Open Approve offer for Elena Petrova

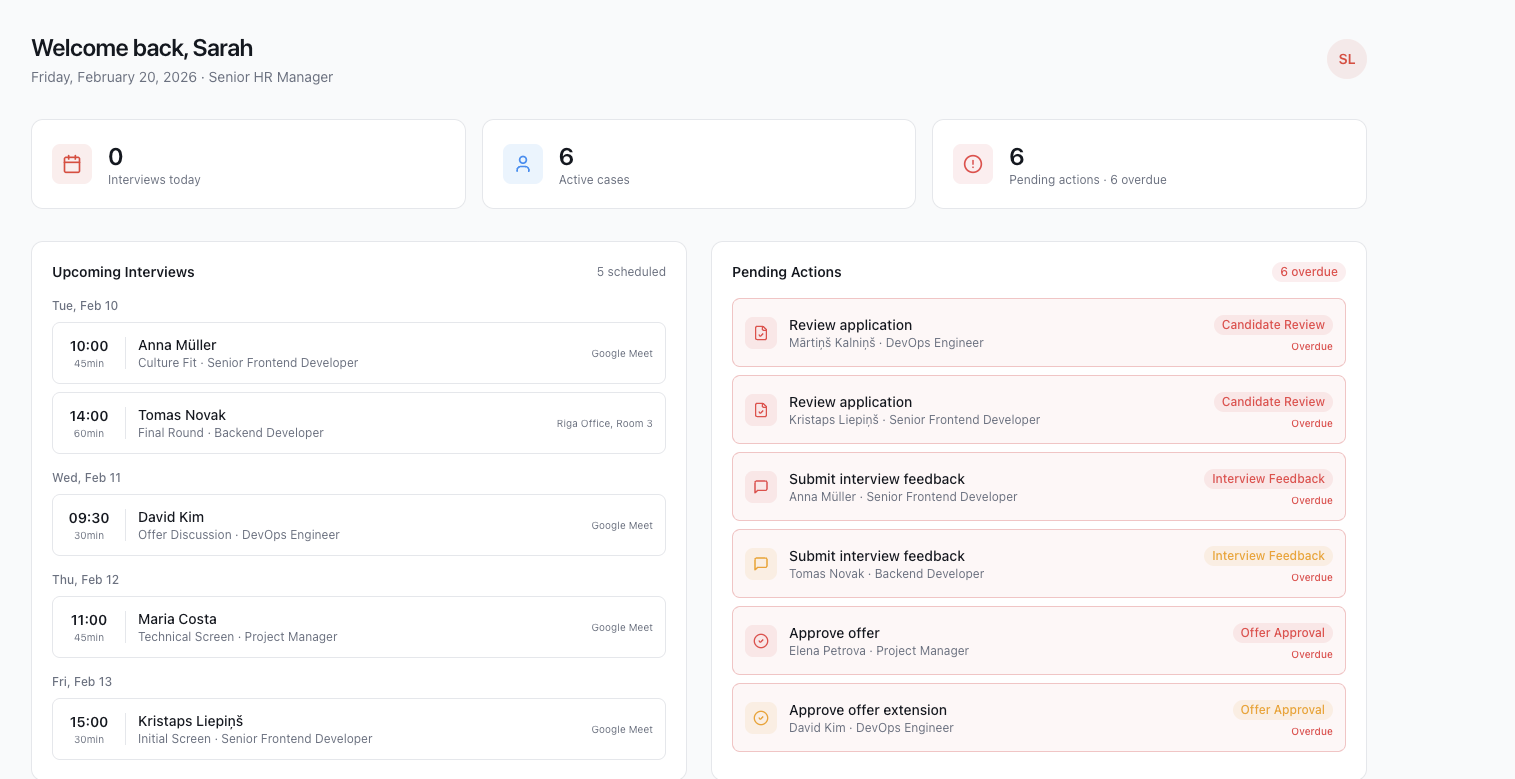[x=1039, y=641]
